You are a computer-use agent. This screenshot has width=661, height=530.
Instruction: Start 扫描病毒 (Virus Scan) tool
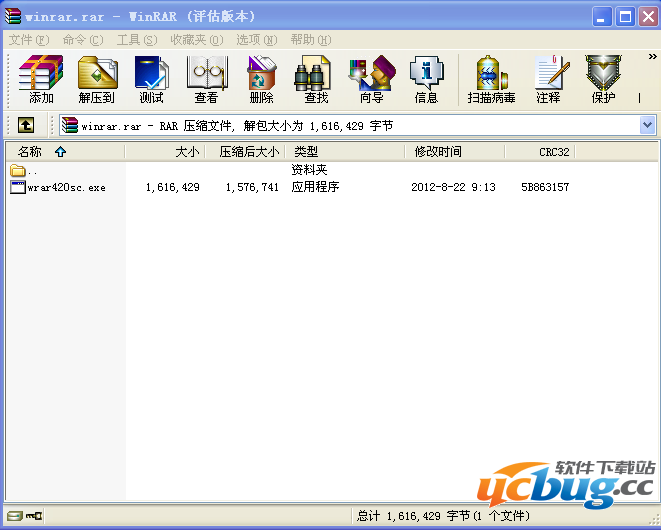pyautogui.click(x=491, y=79)
